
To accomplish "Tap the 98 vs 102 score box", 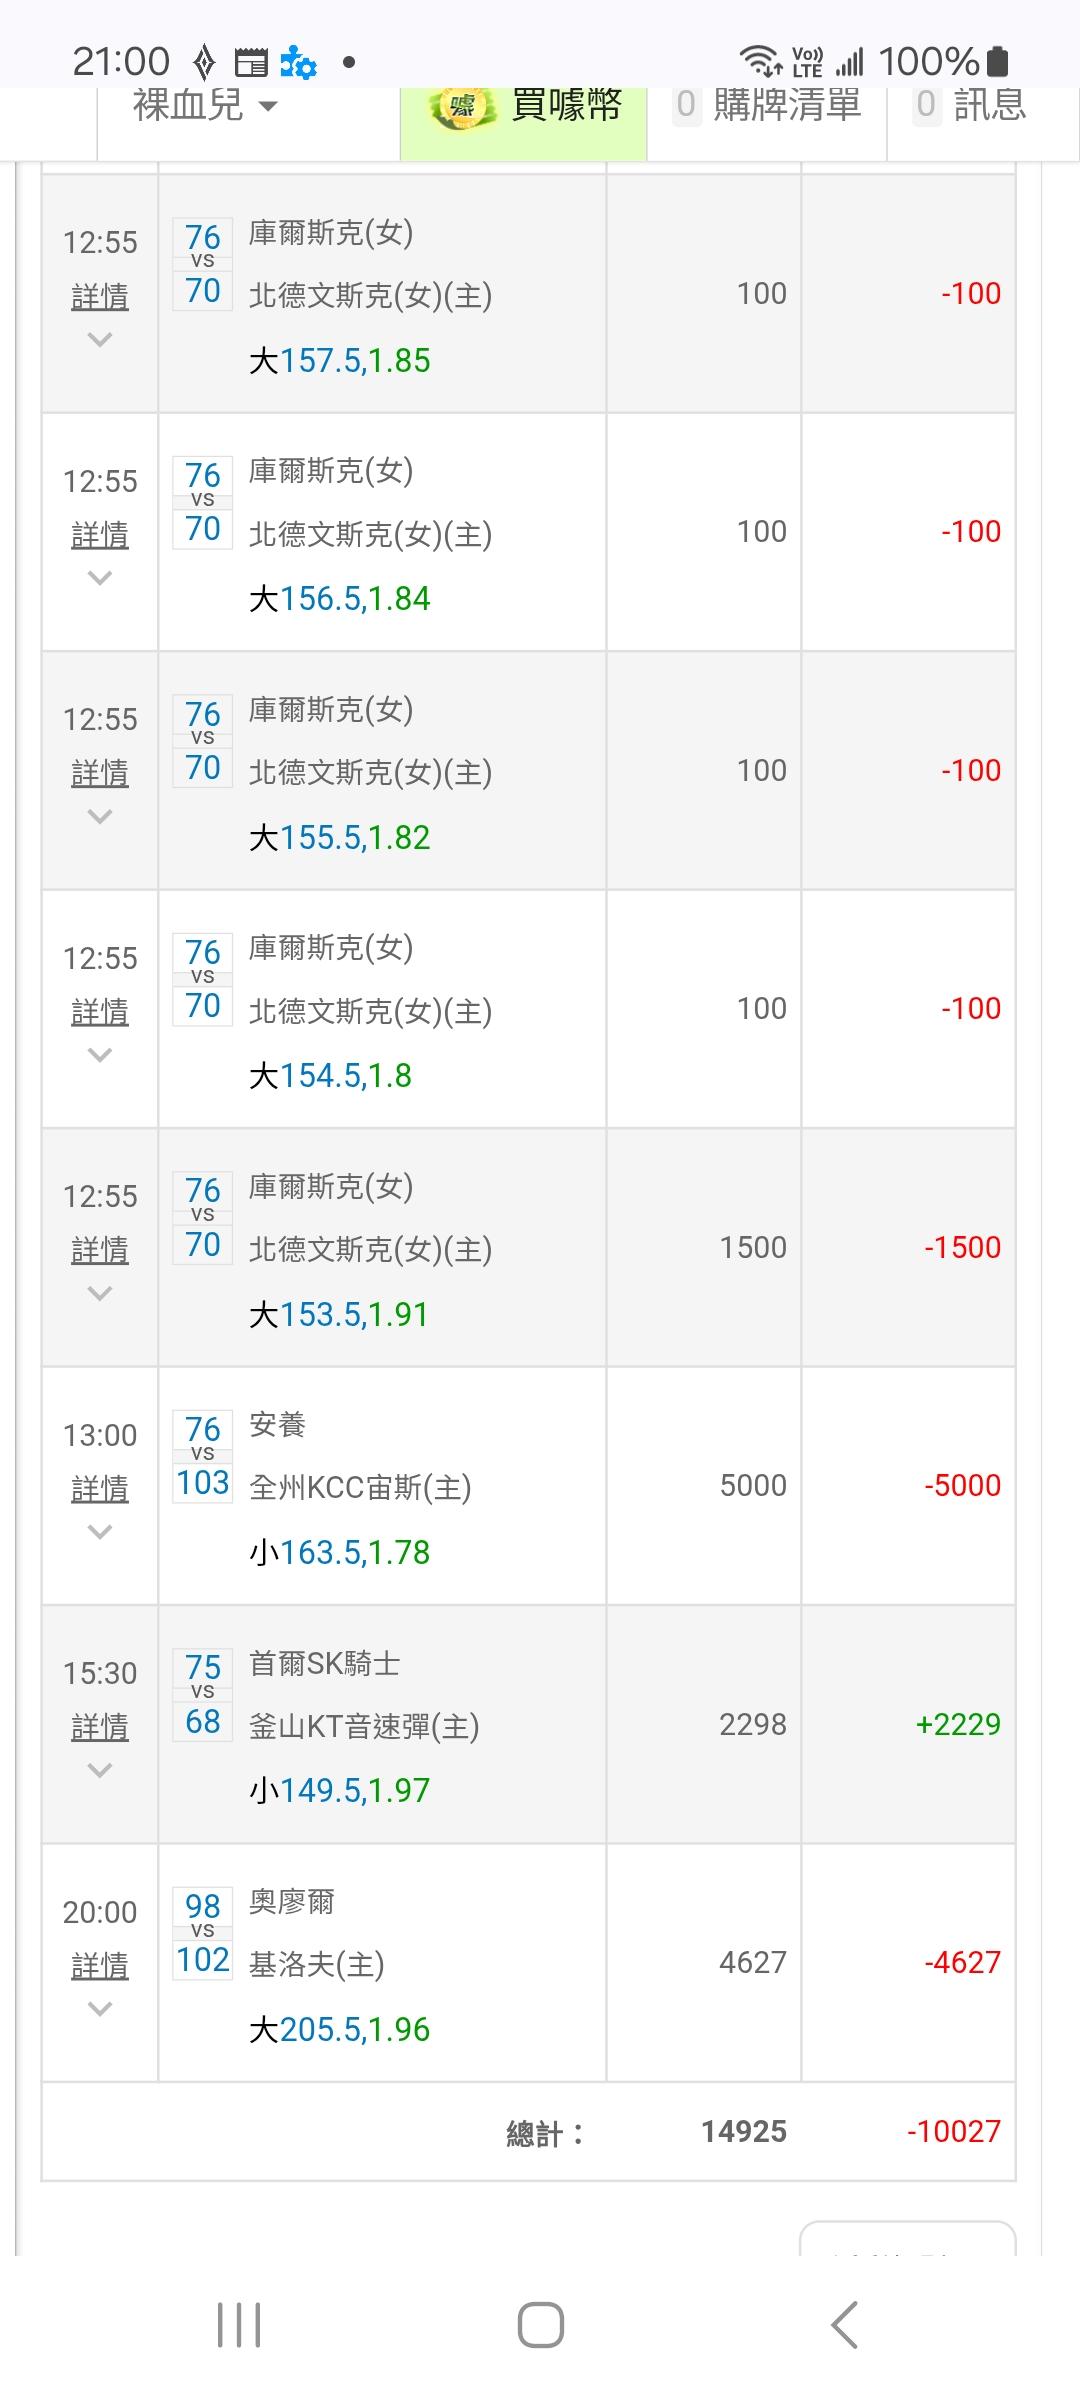I will [x=203, y=1932].
